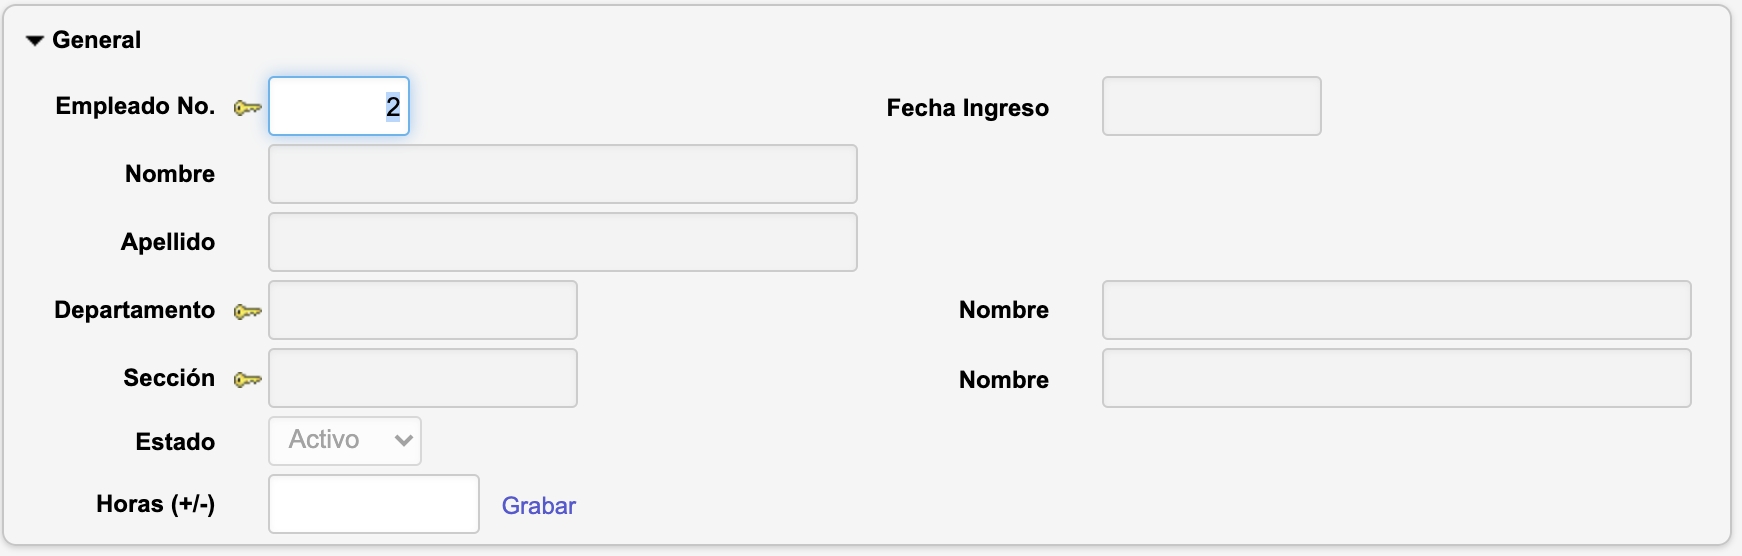
Task: Click the Grabar link
Action: [x=538, y=506]
